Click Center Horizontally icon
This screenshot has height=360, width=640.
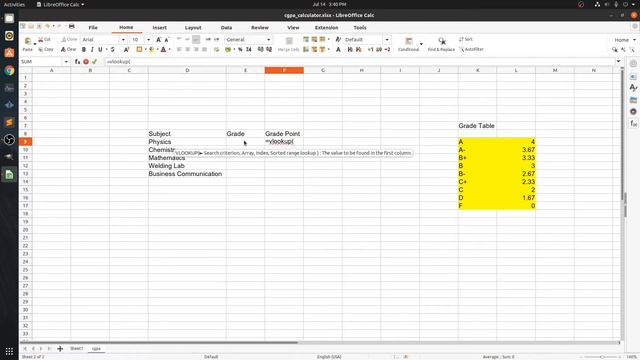[x=188, y=49]
